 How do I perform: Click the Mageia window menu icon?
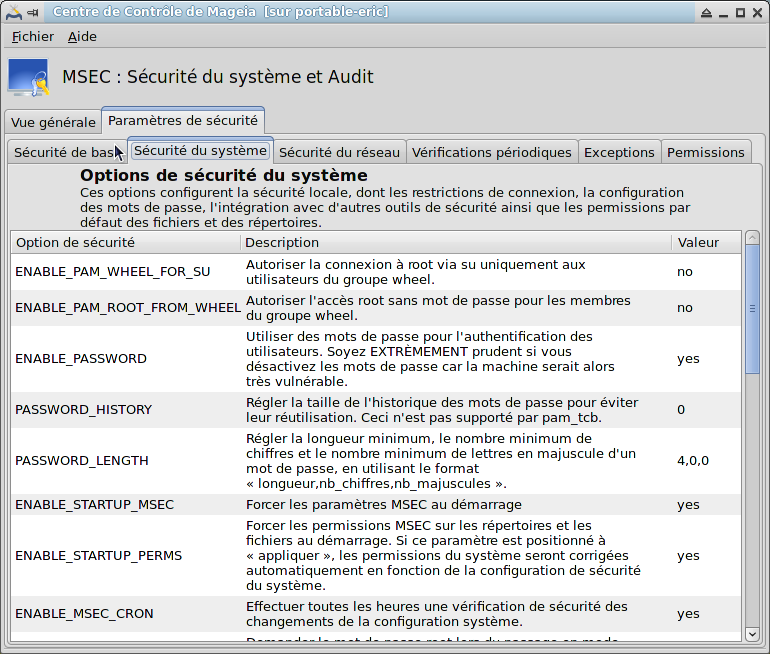(14, 12)
